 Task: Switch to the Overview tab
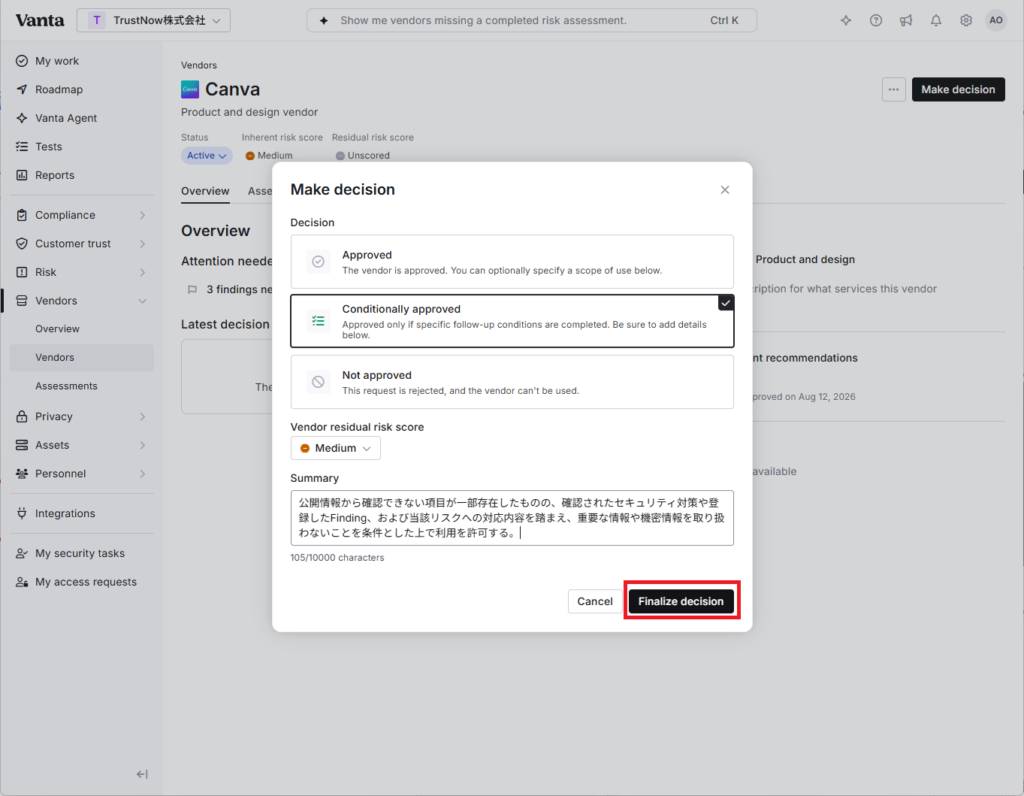205,191
